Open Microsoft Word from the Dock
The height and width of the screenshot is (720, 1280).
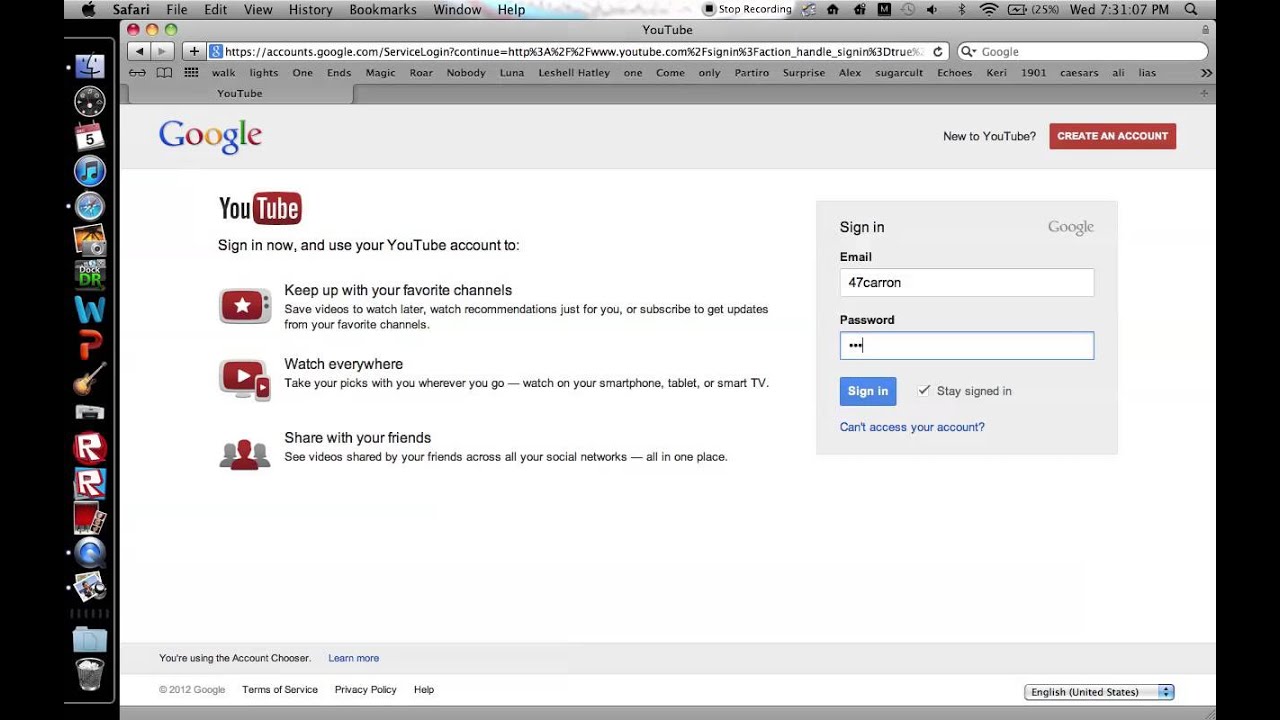click(x=90, y=310)
